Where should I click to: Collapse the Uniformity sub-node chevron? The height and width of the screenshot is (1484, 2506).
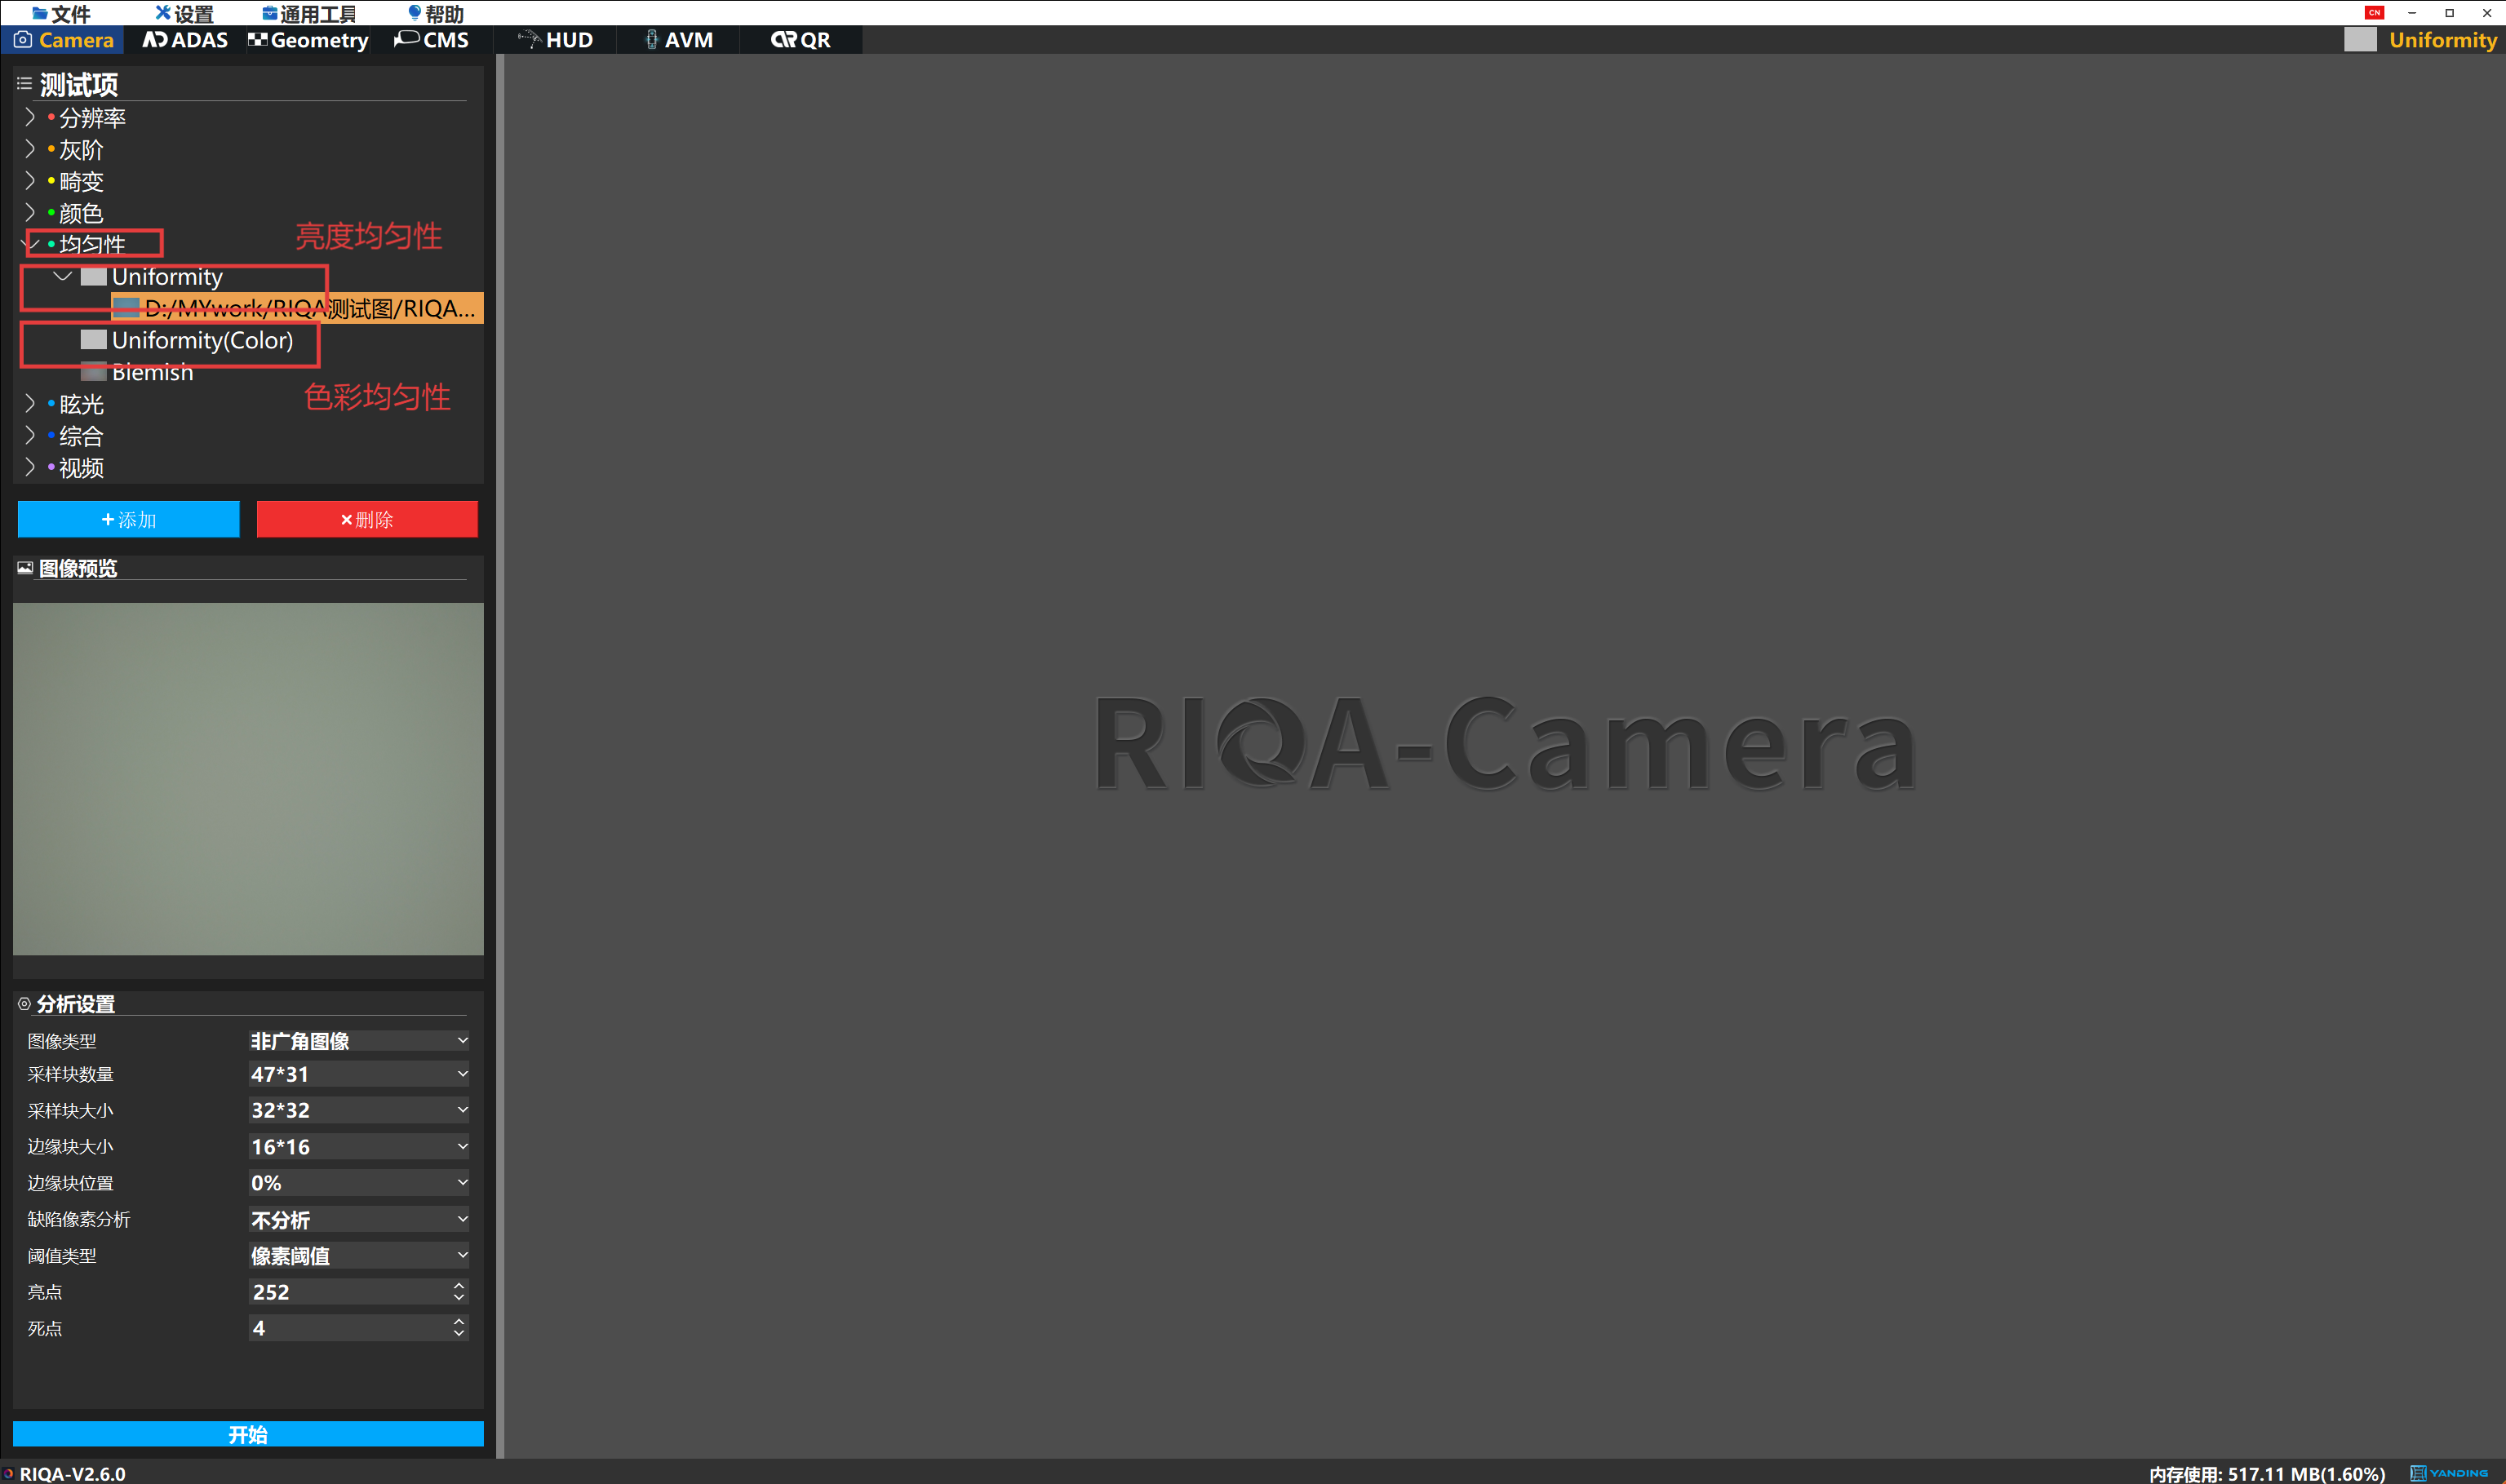(x=62, y=276)
